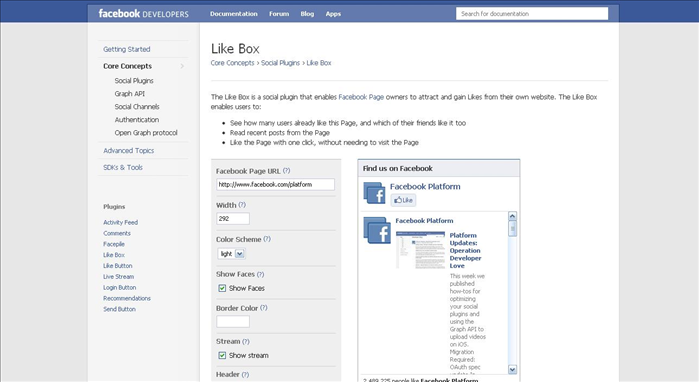Image resolution: width=699 pixels, height=382 pixels.
Task: Open Open Graph protocol sidebar entry
Action: [x=146, y=133]
